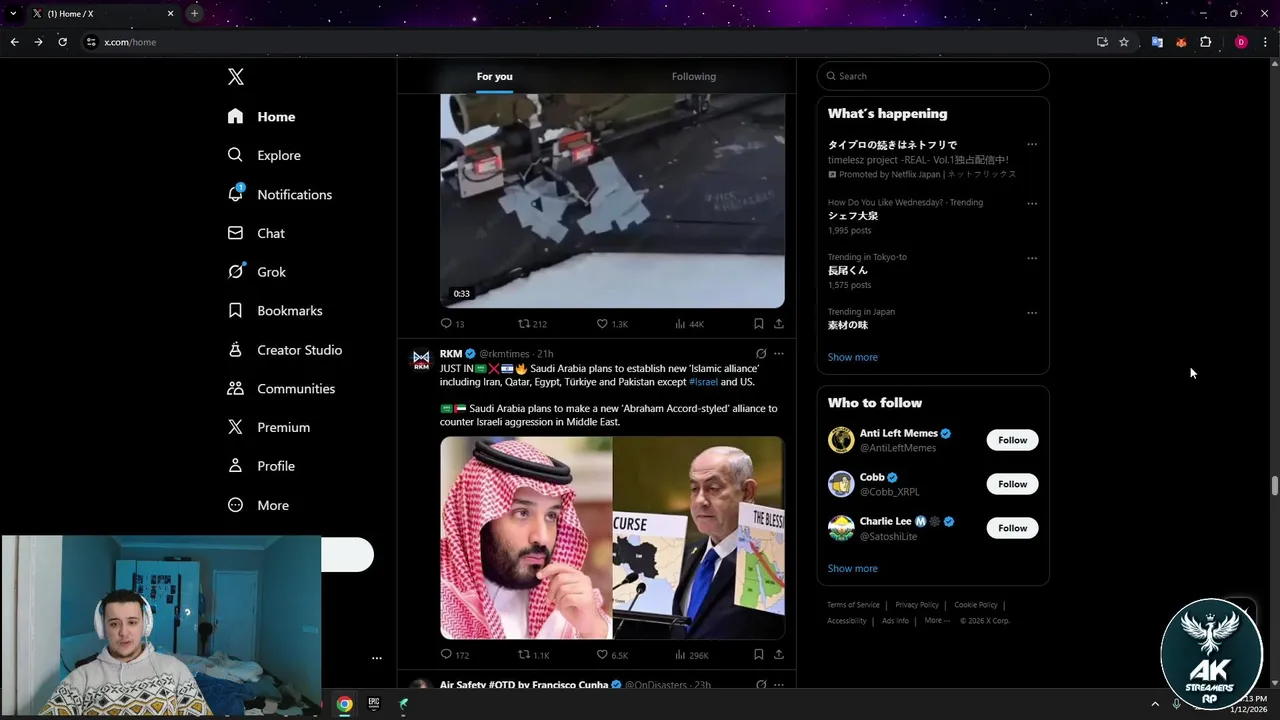The image size is (1280, 720).
Task: Open Bookmarks in the sidebar
Action: (275, 311)
